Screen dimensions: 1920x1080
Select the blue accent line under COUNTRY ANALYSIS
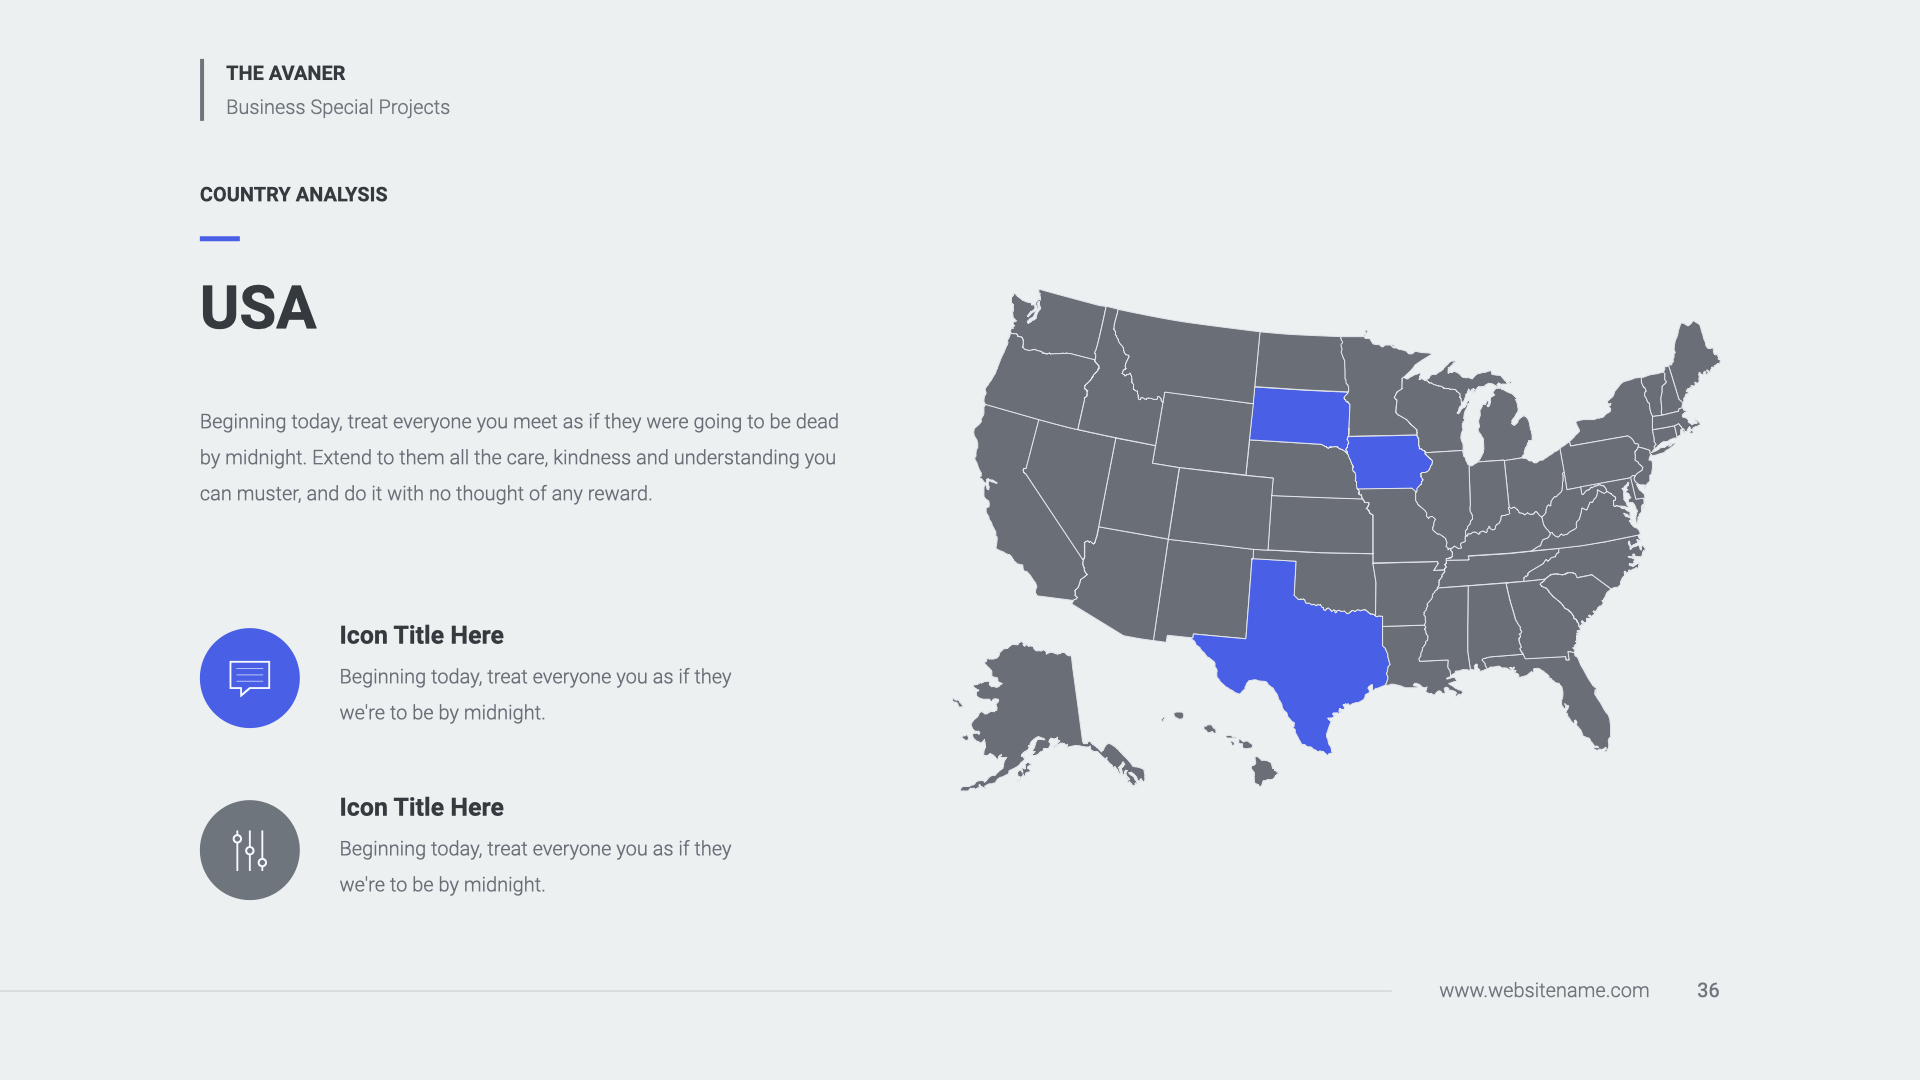220,238
